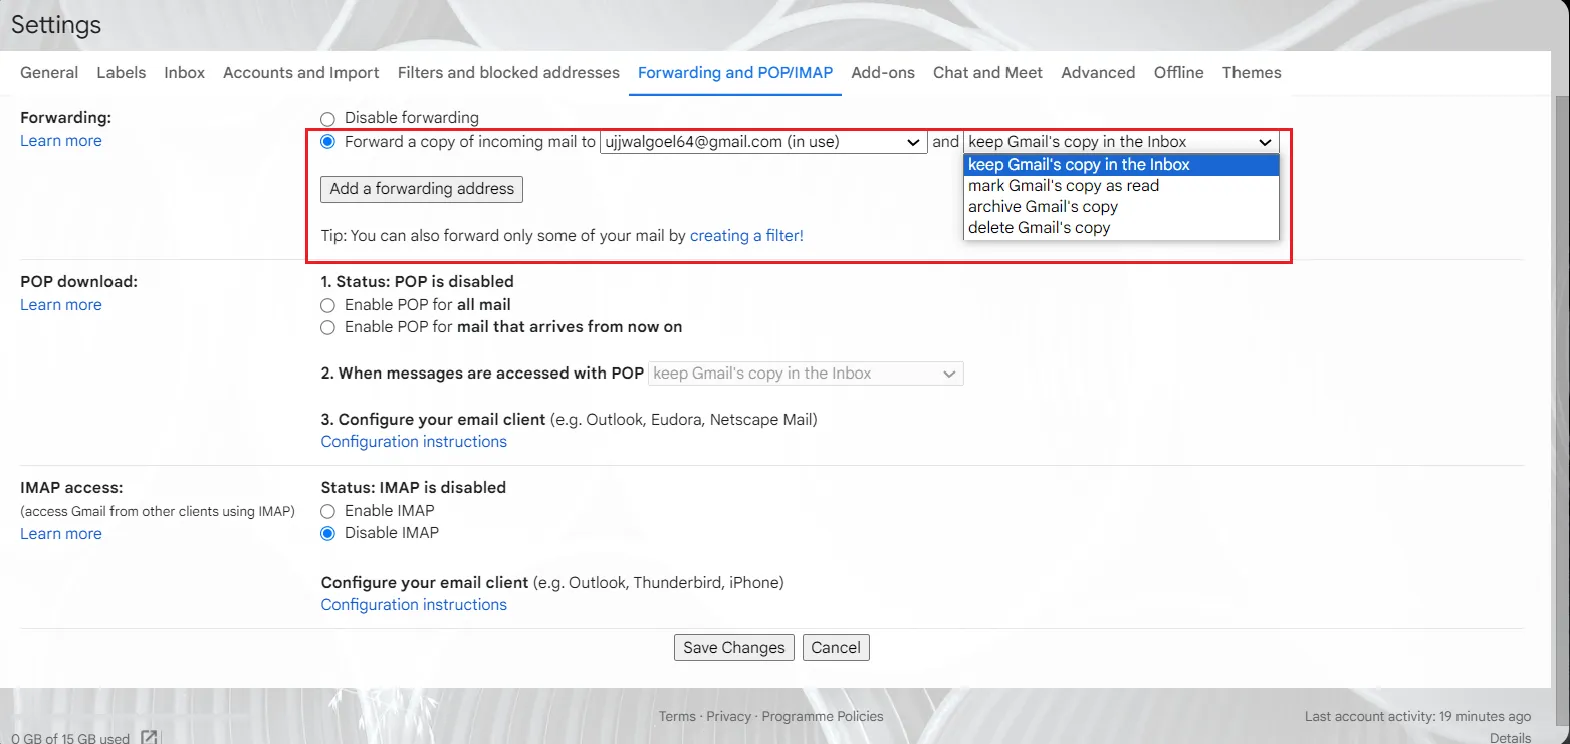The height and width of the screenshot is (744, 1570).
Task: Click the Cancel button
Action: point(836,648)
